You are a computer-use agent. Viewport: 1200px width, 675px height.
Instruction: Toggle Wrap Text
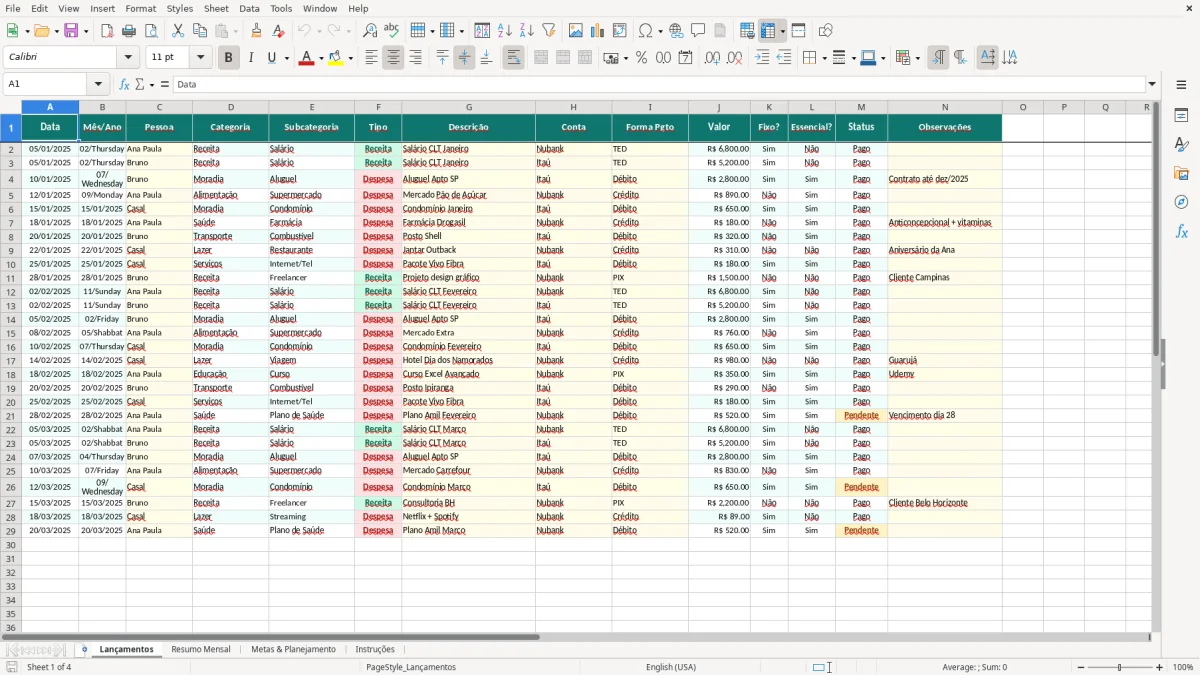pyautogui.click(x=513, y=58)
